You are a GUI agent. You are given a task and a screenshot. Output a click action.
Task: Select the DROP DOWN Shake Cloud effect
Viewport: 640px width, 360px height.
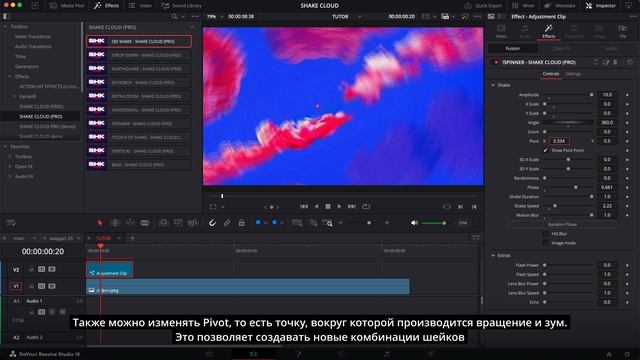139,55
